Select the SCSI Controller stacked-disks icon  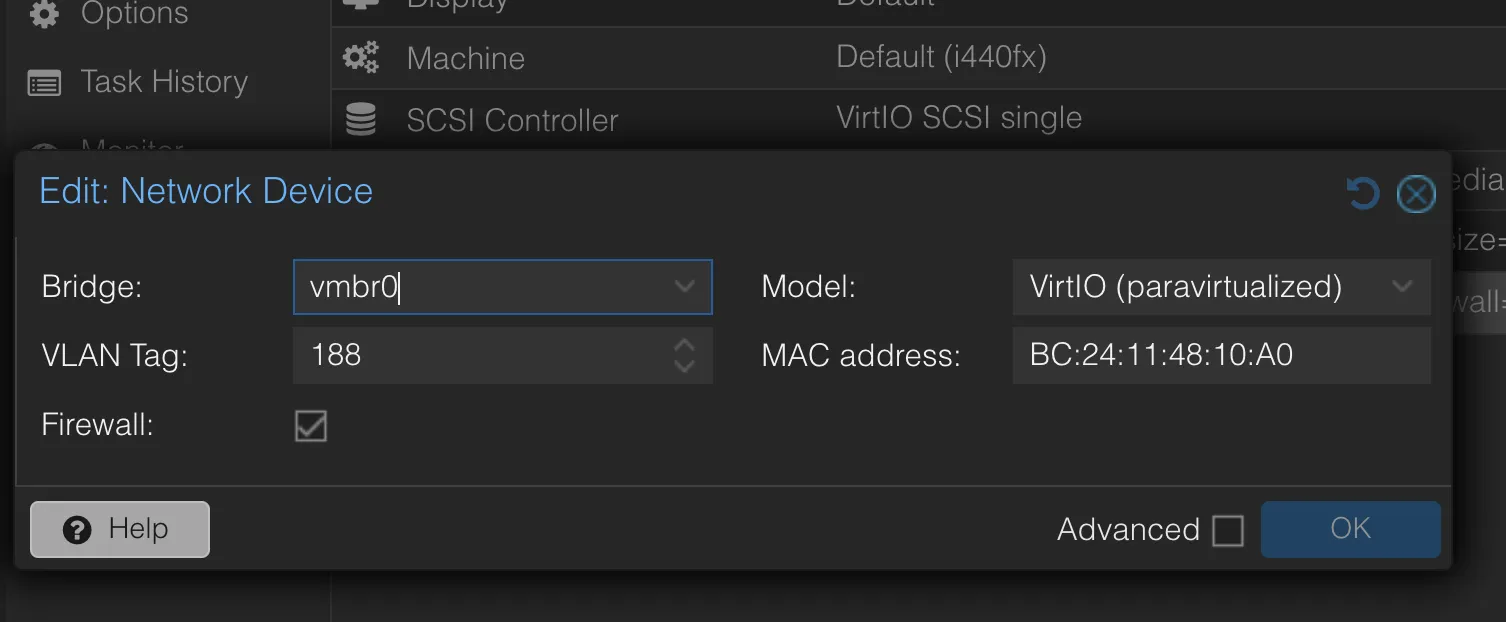[360, 117]
